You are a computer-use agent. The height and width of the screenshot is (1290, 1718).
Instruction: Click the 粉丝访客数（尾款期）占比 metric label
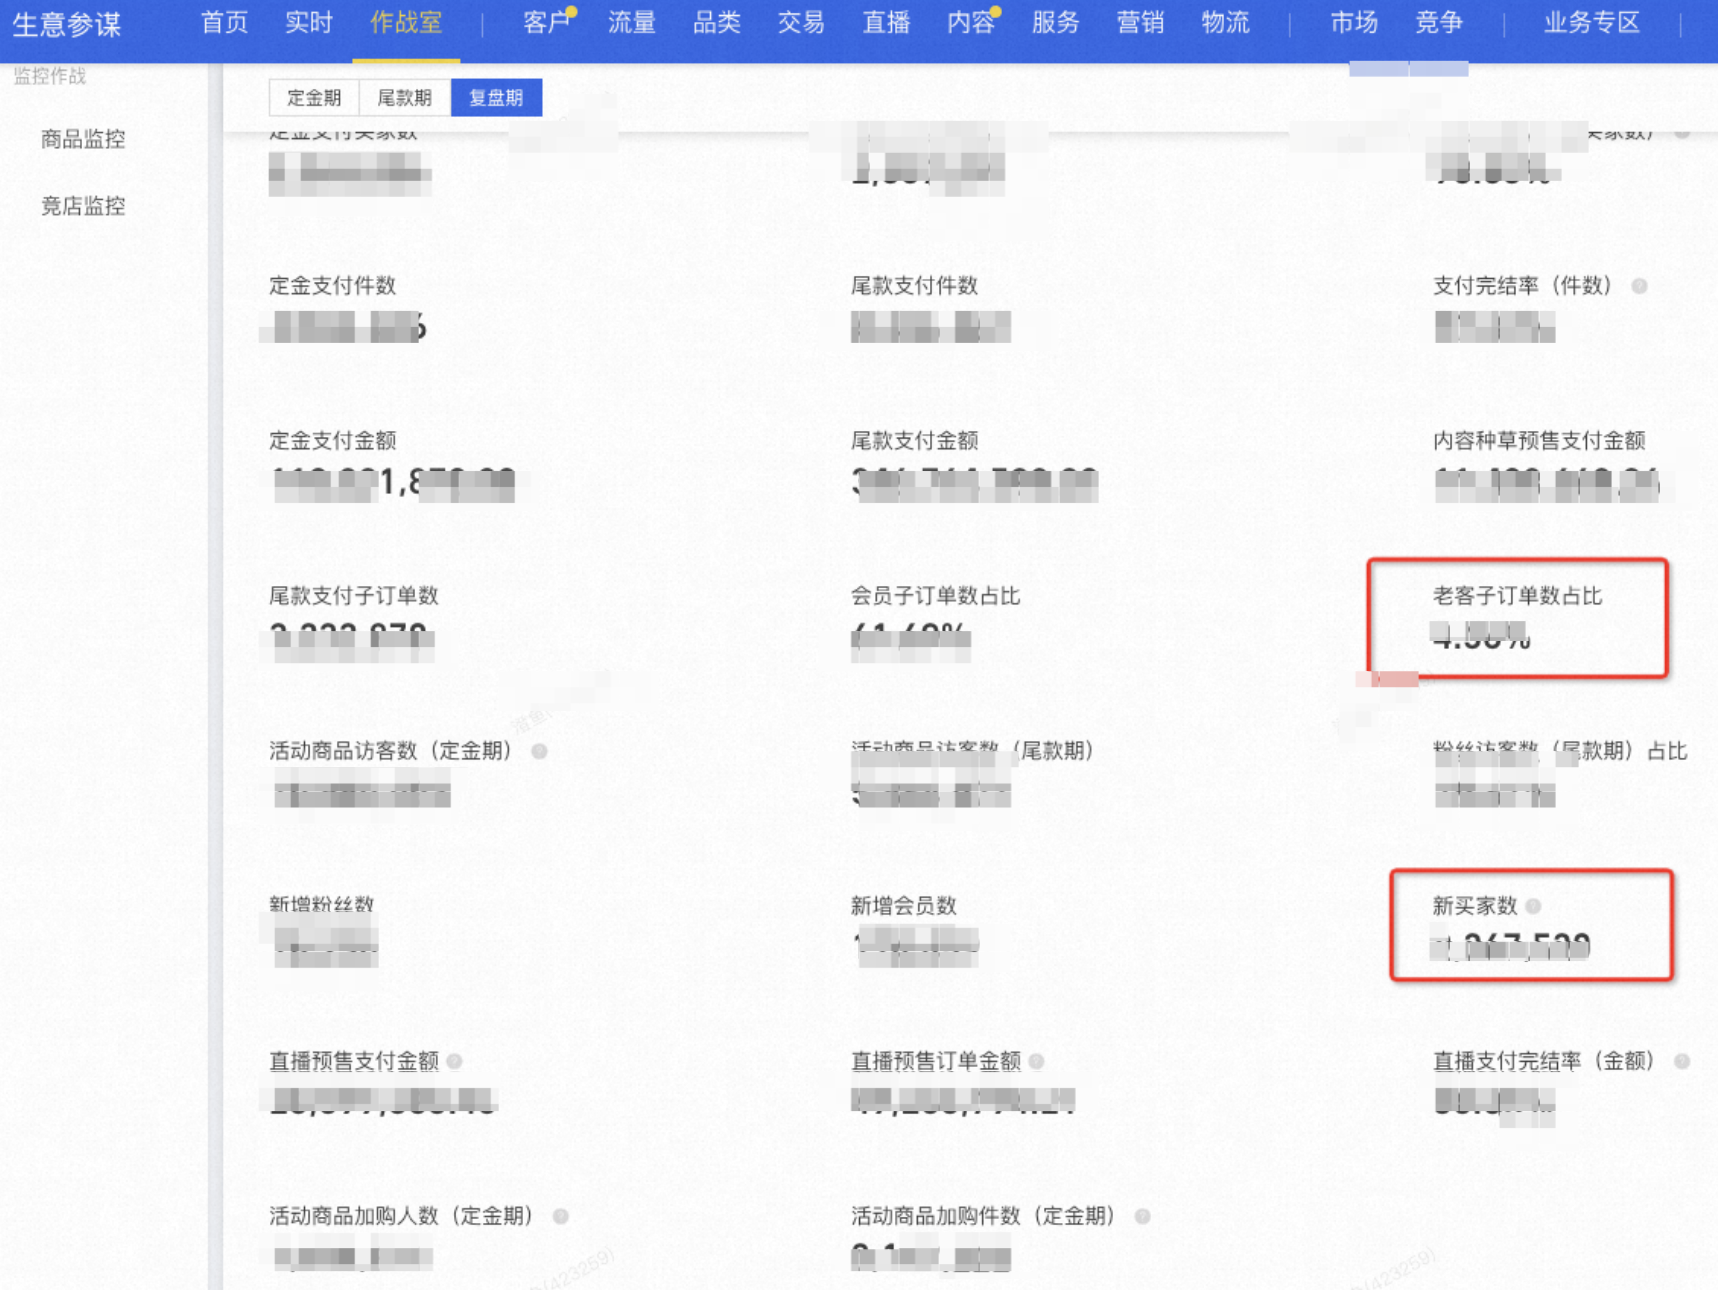tap(1560, 751)
